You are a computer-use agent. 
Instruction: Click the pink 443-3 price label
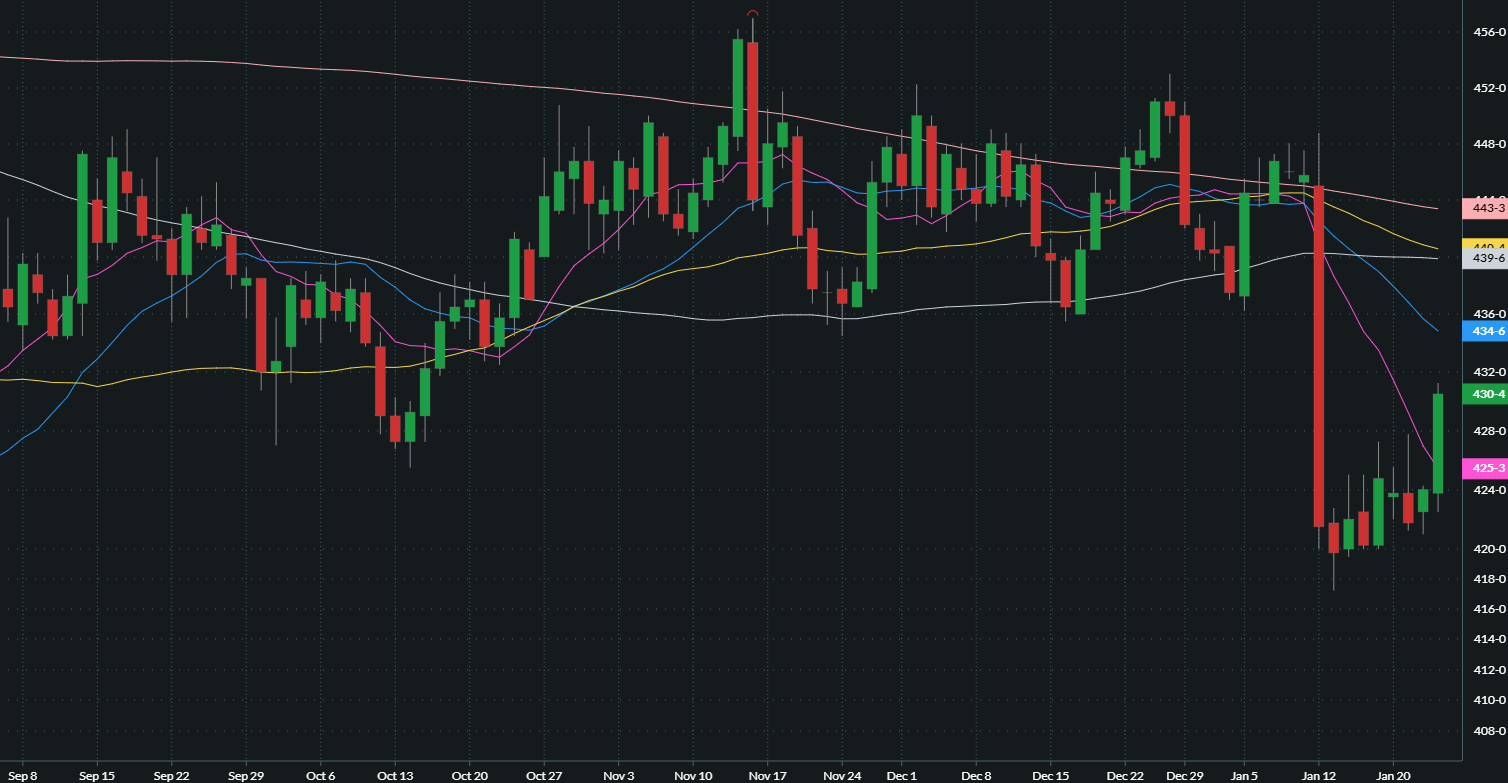[1484, 208]
